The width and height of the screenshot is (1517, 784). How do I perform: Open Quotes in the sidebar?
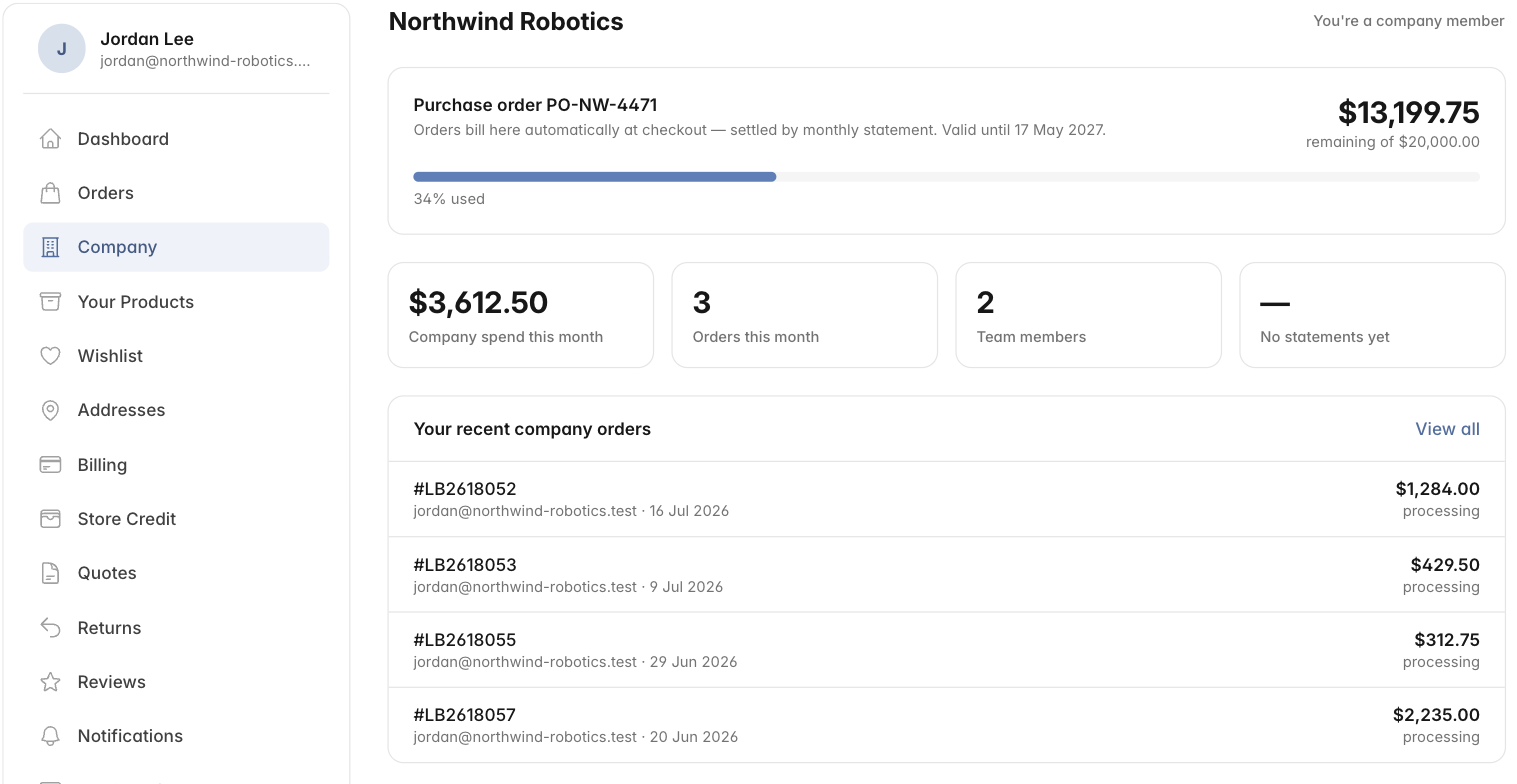[176, 573]
